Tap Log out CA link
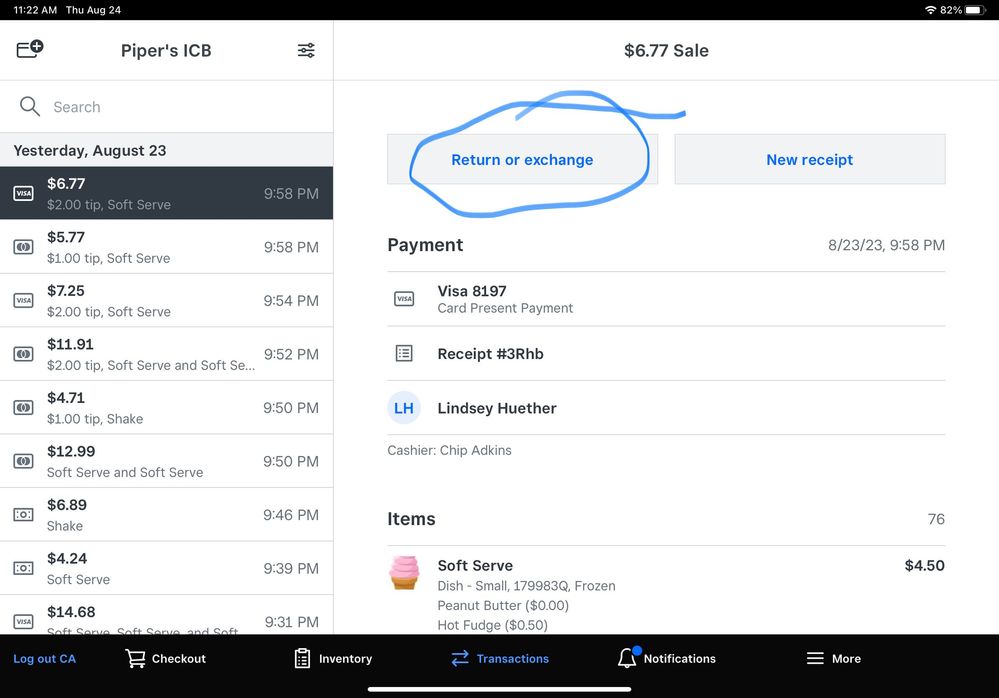 coord(44,658)
